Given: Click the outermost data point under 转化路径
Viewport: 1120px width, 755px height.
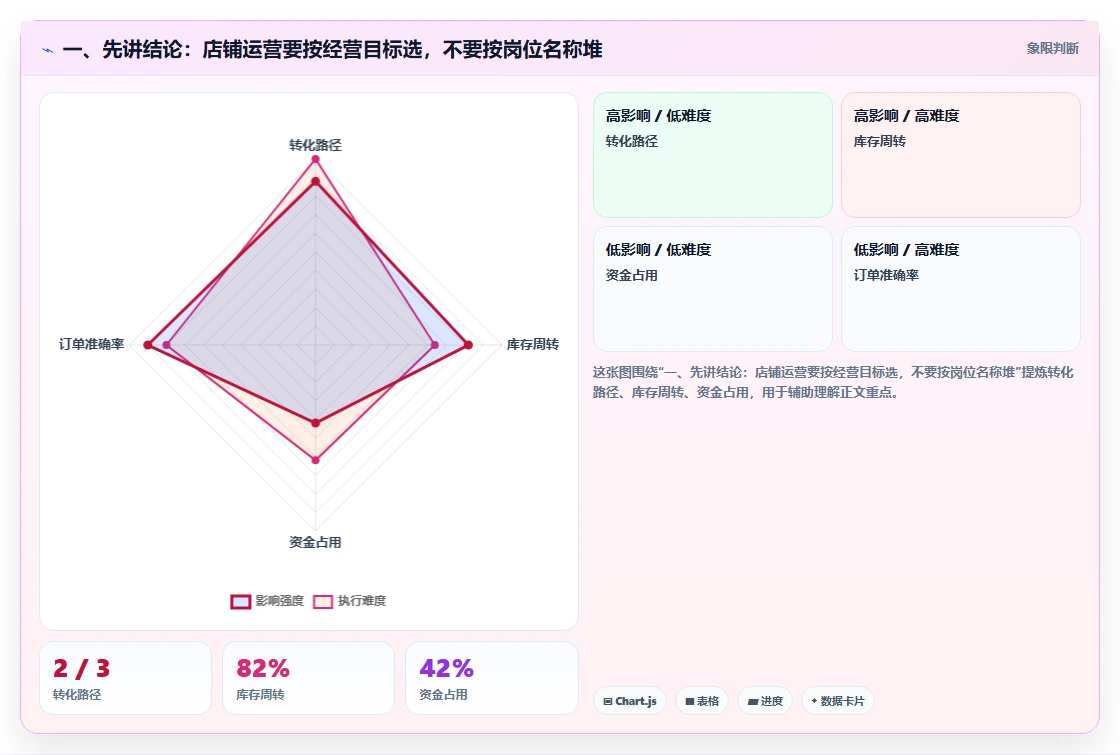Looking at the screenshot, I should (x=315, y=159).
